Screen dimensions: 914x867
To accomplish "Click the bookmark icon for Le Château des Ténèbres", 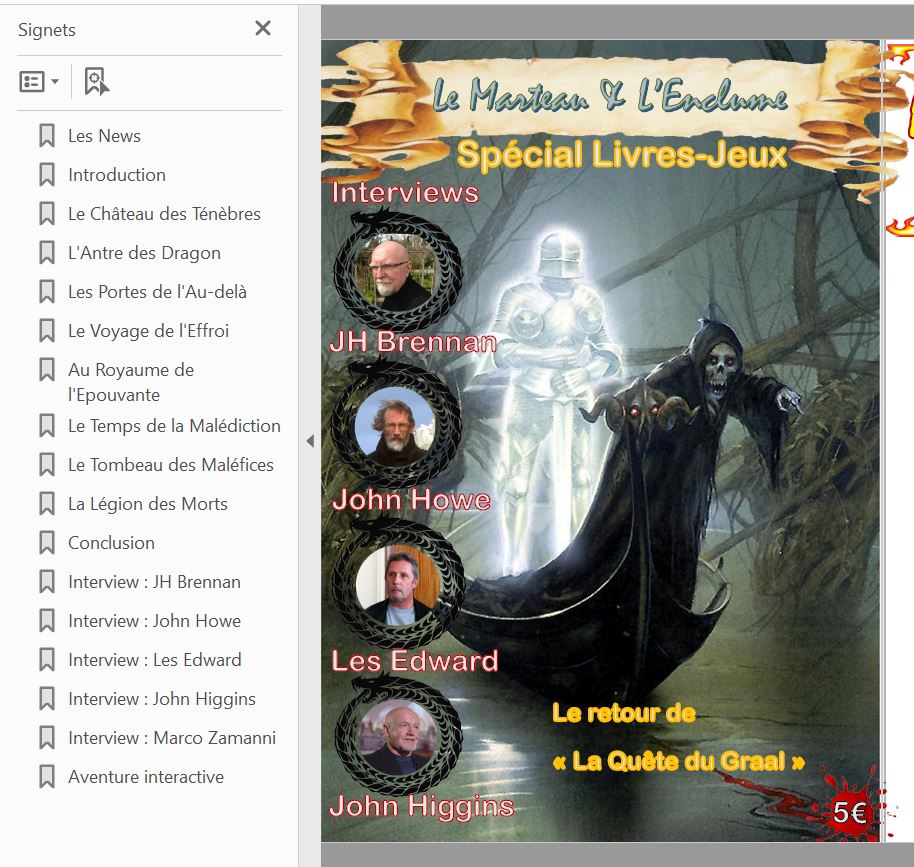I will (47, 214).
